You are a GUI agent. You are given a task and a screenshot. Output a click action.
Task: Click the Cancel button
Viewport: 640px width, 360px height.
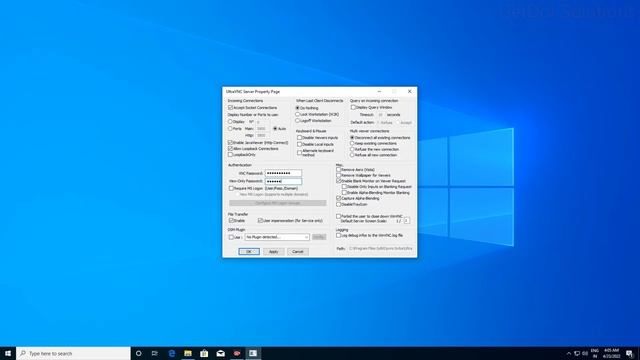coord(298,251)
